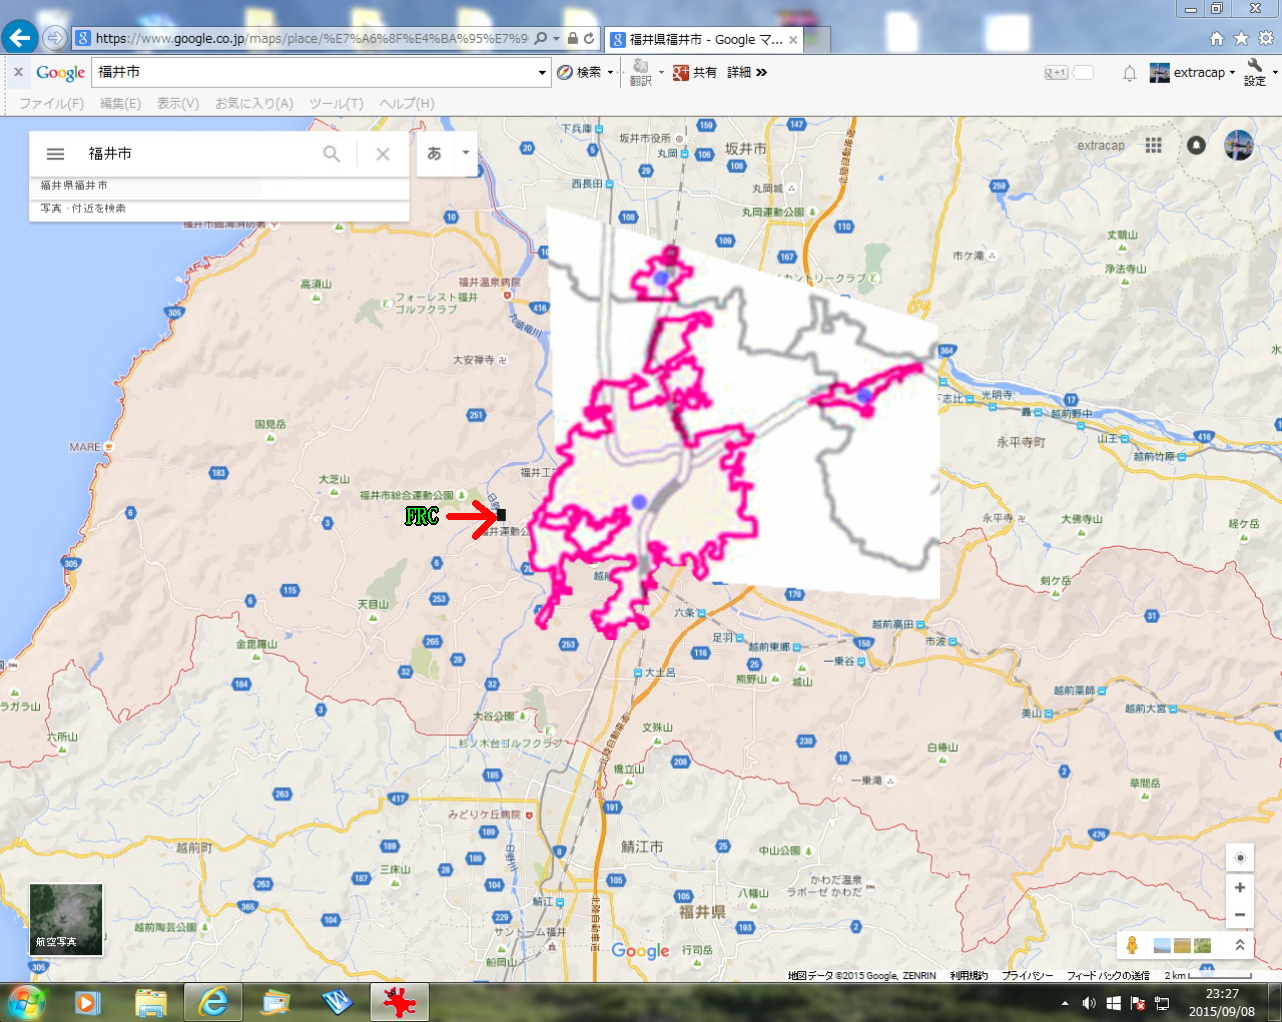1282x1022 pixels.
Task: Click the address bar search magnifier icon
Action: (541, 38)
